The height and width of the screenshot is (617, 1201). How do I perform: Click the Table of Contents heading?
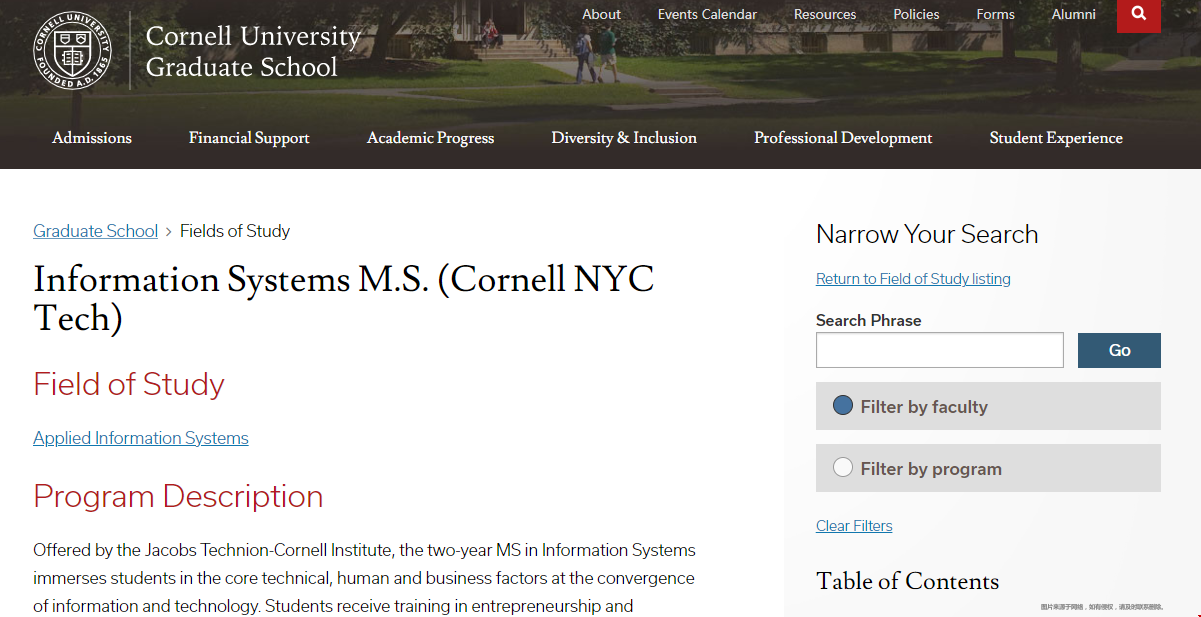point(907,581)
